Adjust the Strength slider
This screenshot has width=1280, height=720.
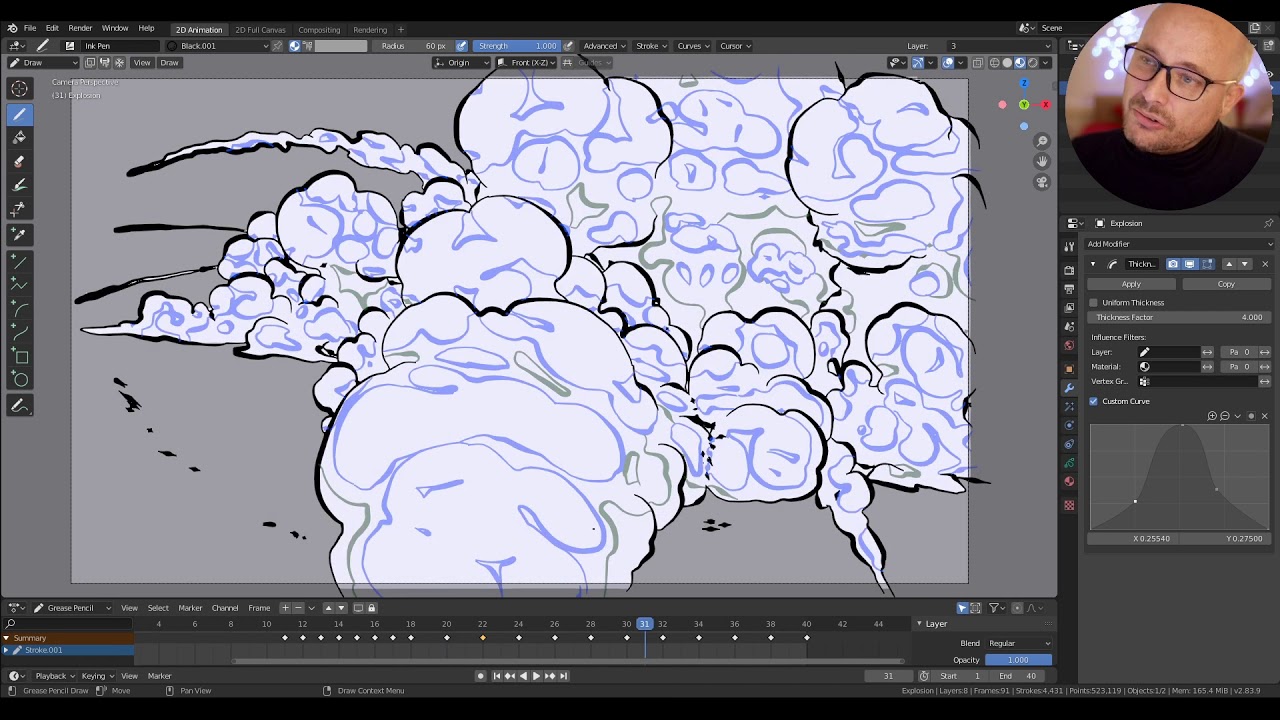(x=516, y=46)
